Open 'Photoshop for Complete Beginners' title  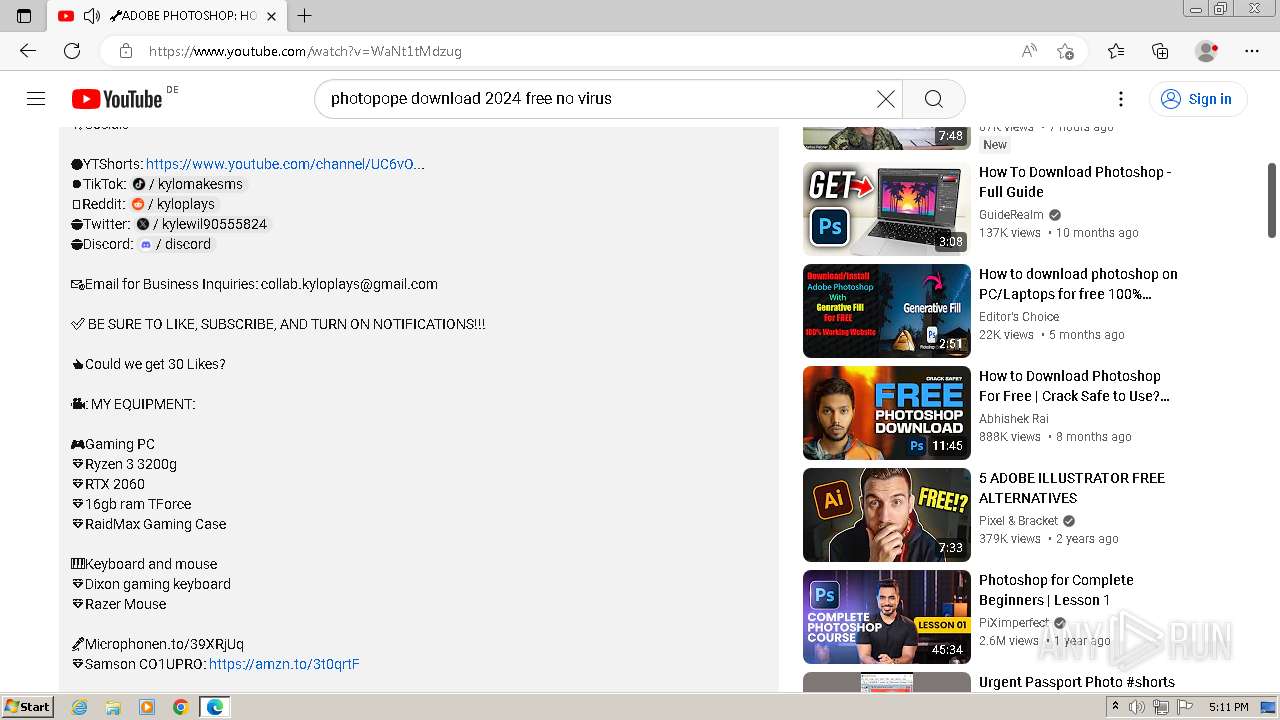point(1056,590)
